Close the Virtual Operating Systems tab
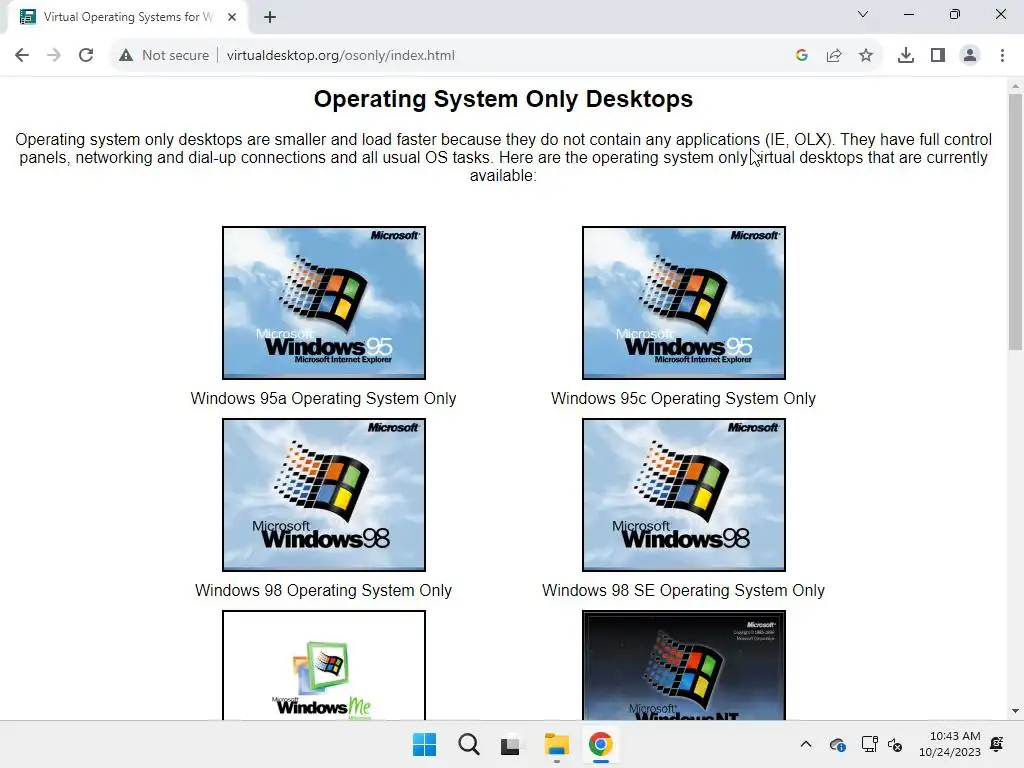Image resolution: width=1024 pixels, height=768 pixels. (232, 17)
